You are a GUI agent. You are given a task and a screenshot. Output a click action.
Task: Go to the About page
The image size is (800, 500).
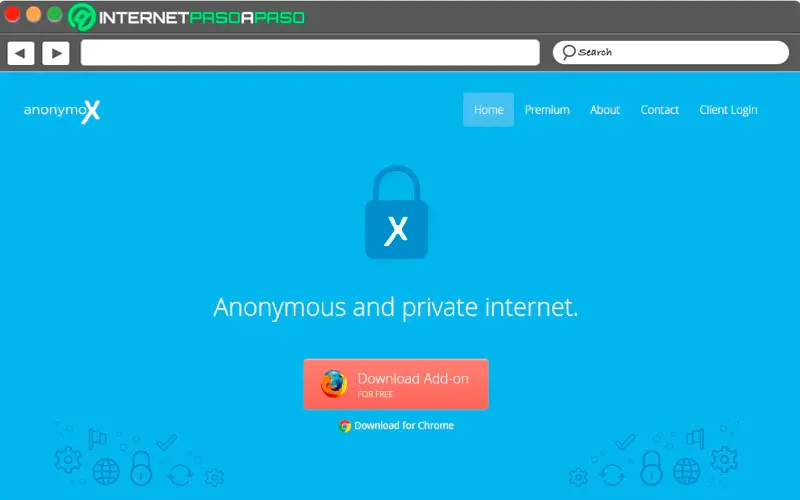pos(605,110)
